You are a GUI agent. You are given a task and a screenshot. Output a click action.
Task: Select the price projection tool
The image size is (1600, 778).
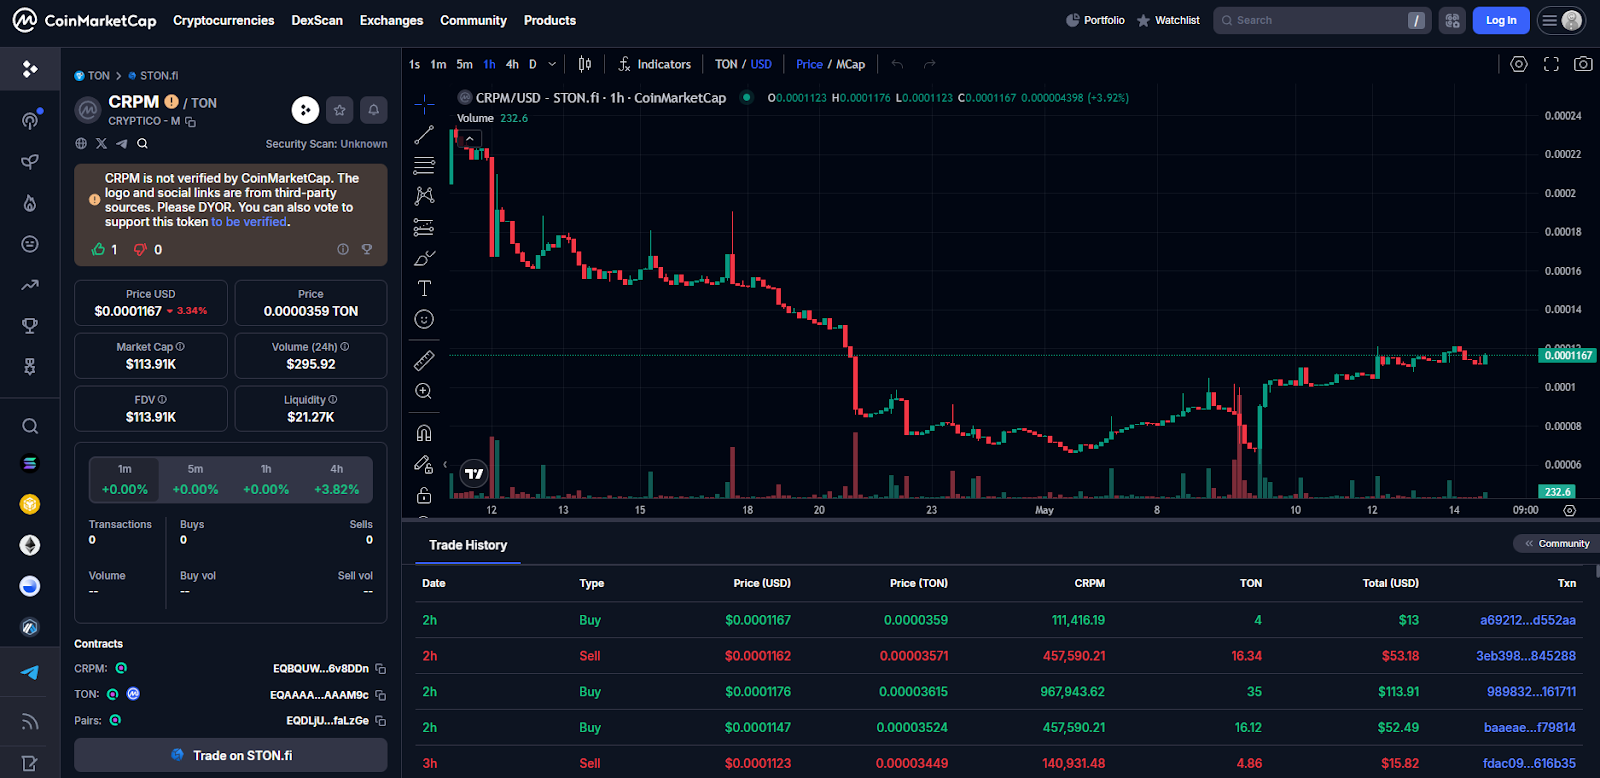(424, 227)
